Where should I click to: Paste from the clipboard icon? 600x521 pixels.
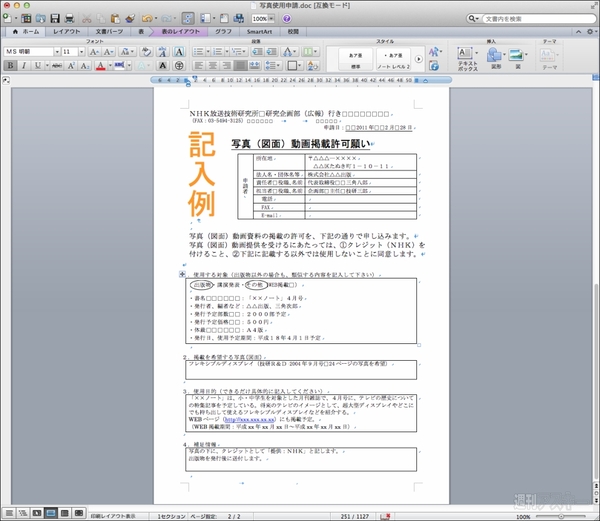(115, 18)
